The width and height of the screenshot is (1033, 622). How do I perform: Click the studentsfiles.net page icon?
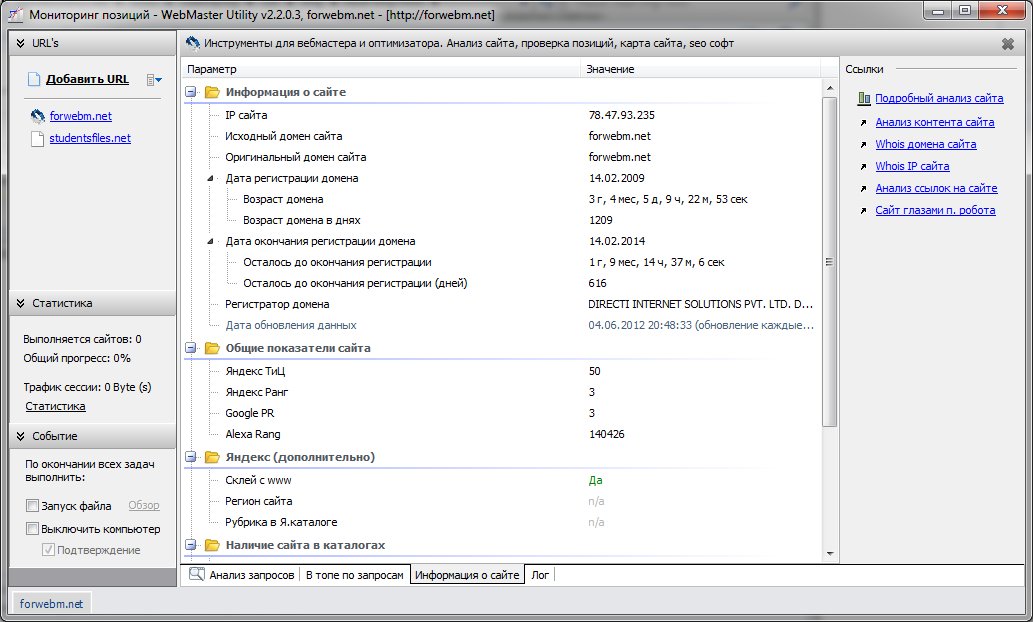[37, 138]
